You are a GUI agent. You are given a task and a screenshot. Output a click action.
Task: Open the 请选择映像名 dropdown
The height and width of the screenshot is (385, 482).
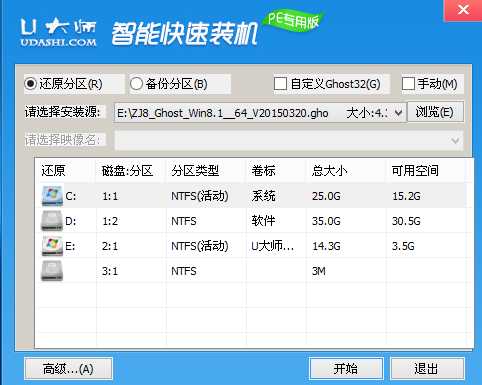pyautogui.click(x=289, y=141)
